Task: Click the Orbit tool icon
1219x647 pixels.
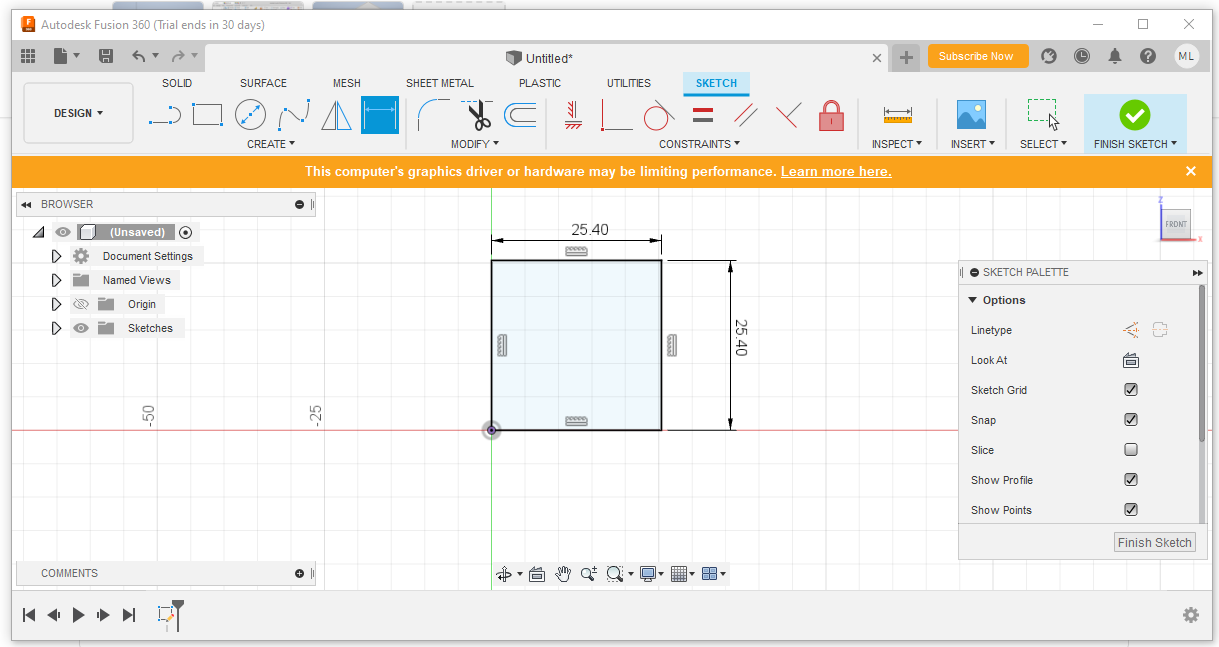Action: 504,574
